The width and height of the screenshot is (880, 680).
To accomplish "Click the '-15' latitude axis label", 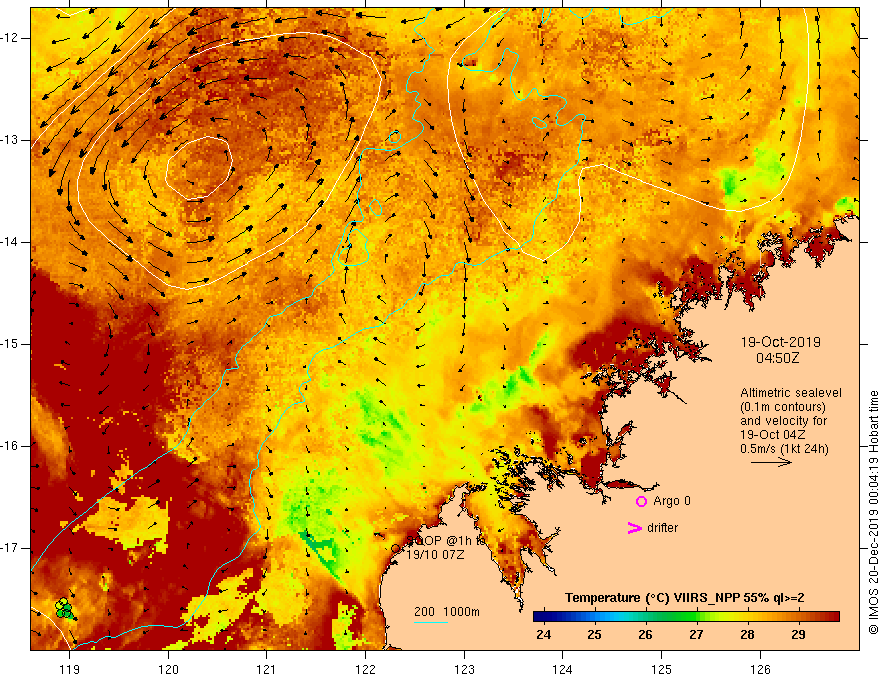I will click(9, 344).
